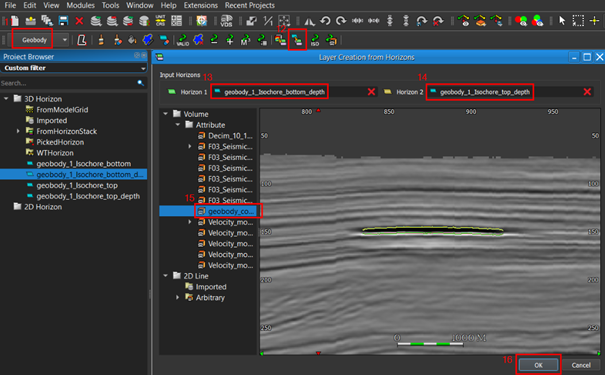Click the yellow crosshair tool icon

(x=594, y=20)
